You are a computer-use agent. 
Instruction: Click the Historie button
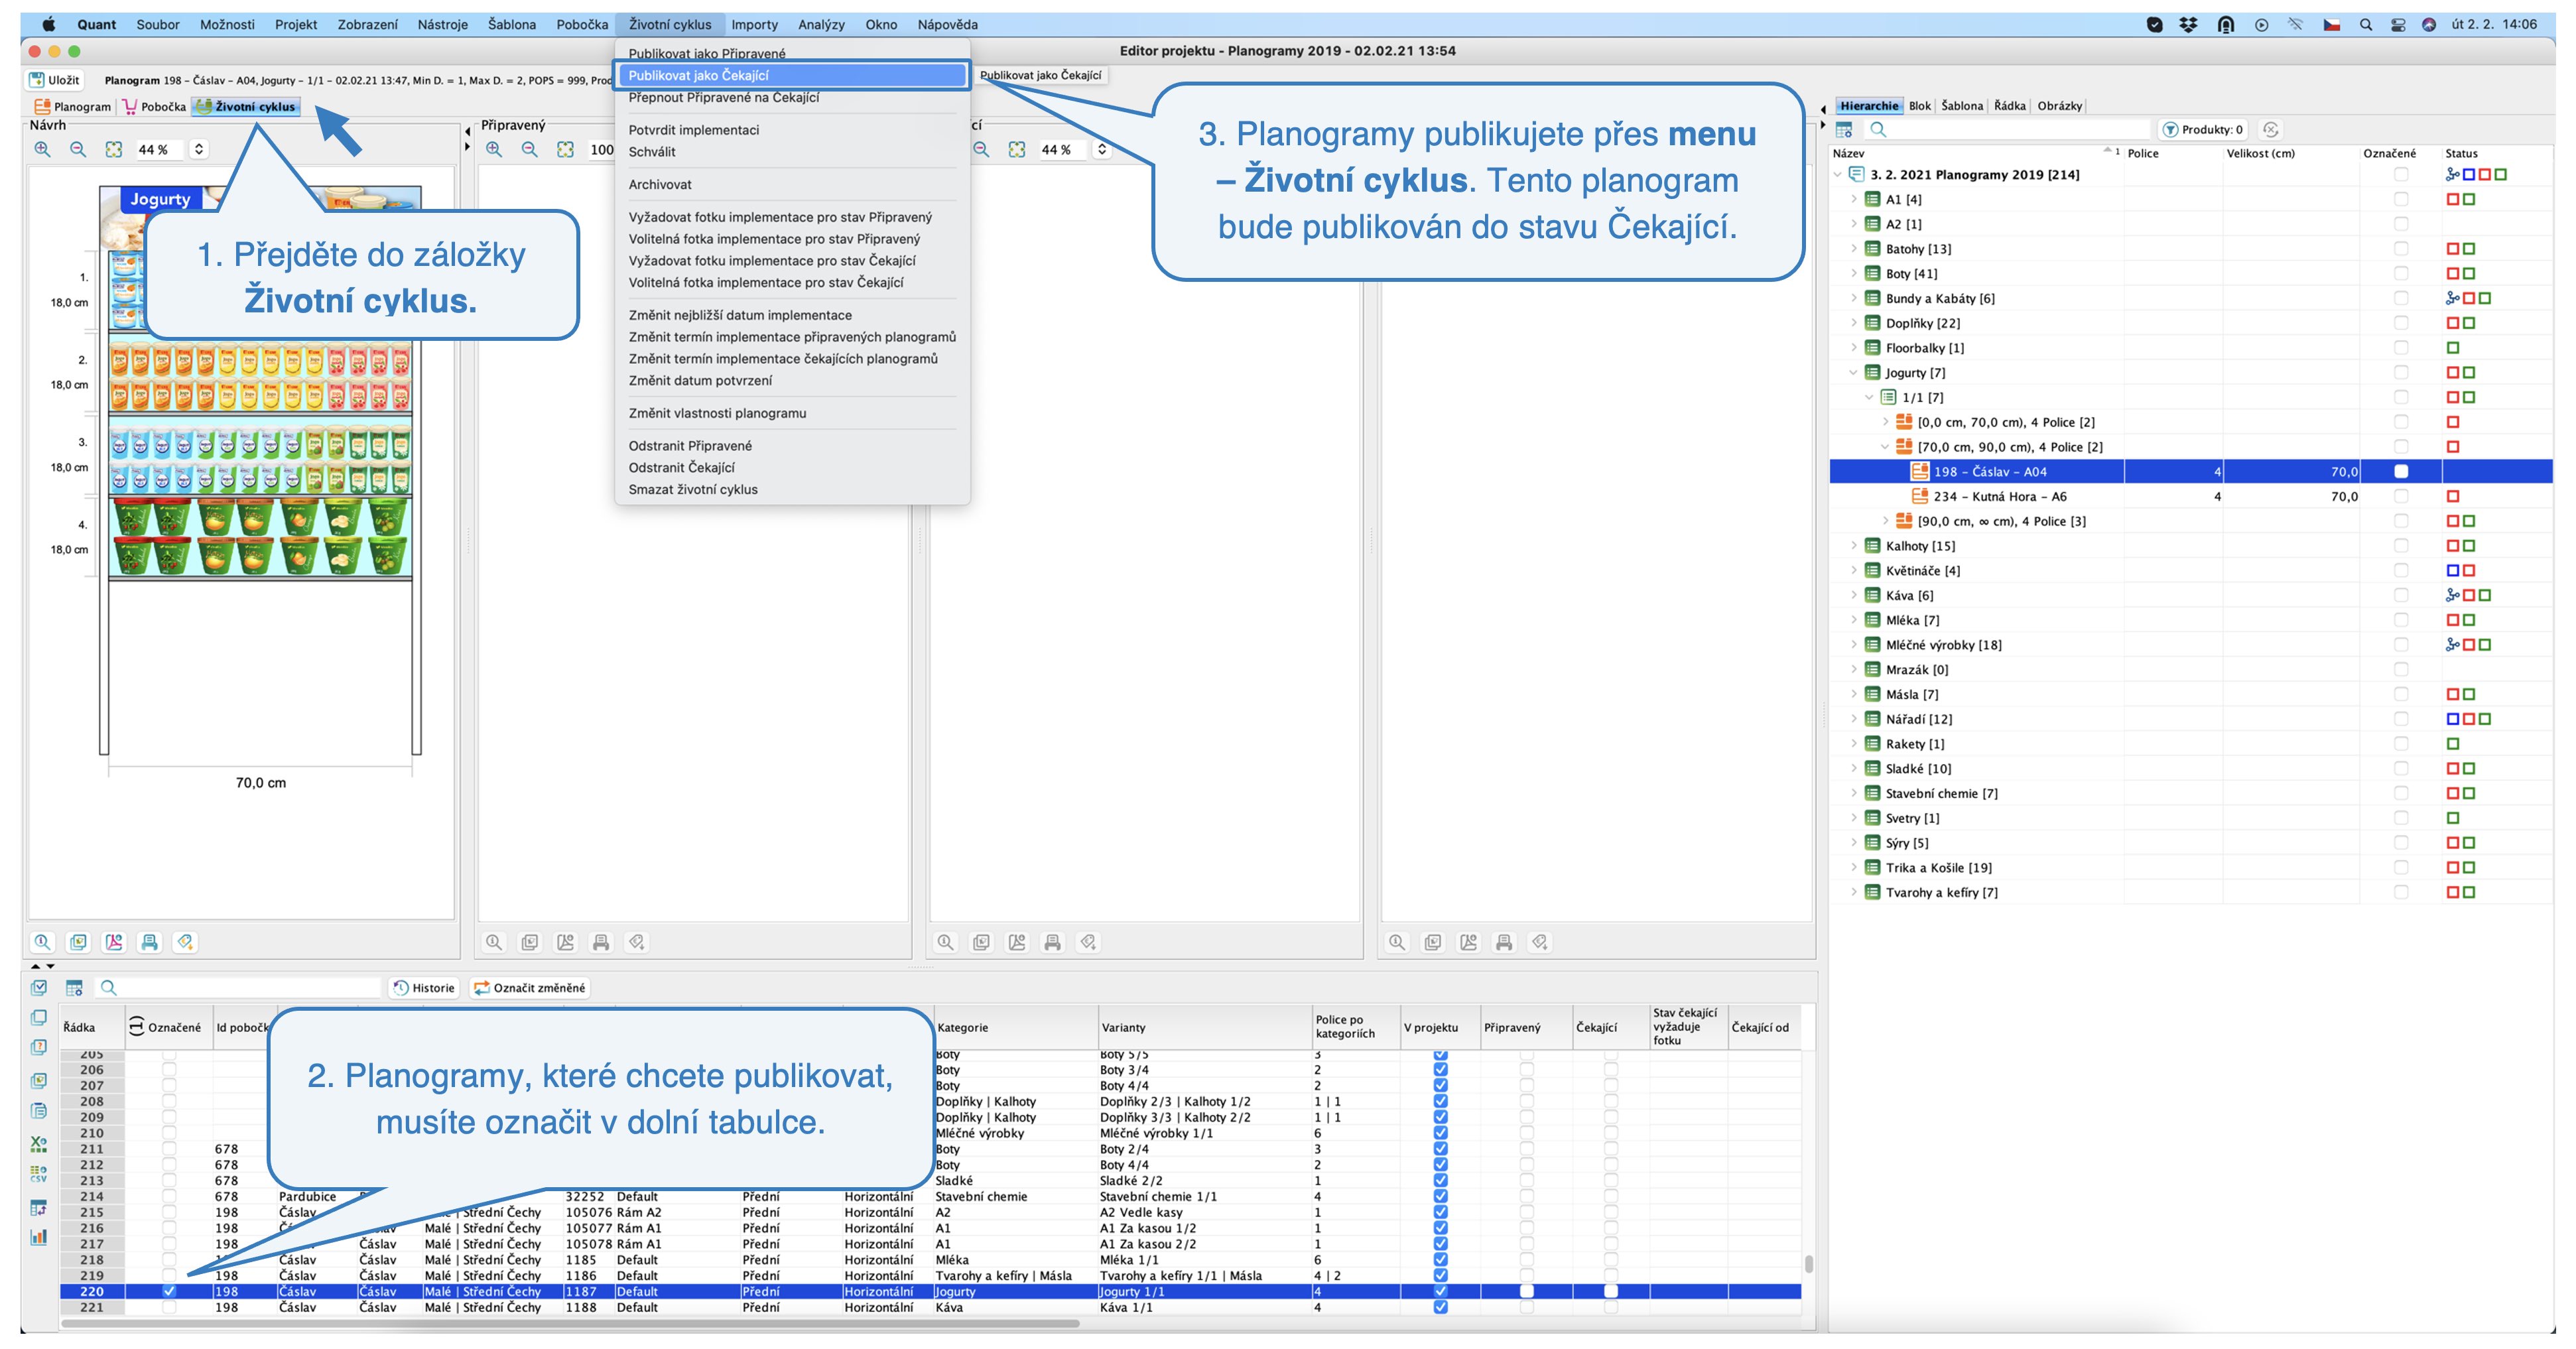424,988
